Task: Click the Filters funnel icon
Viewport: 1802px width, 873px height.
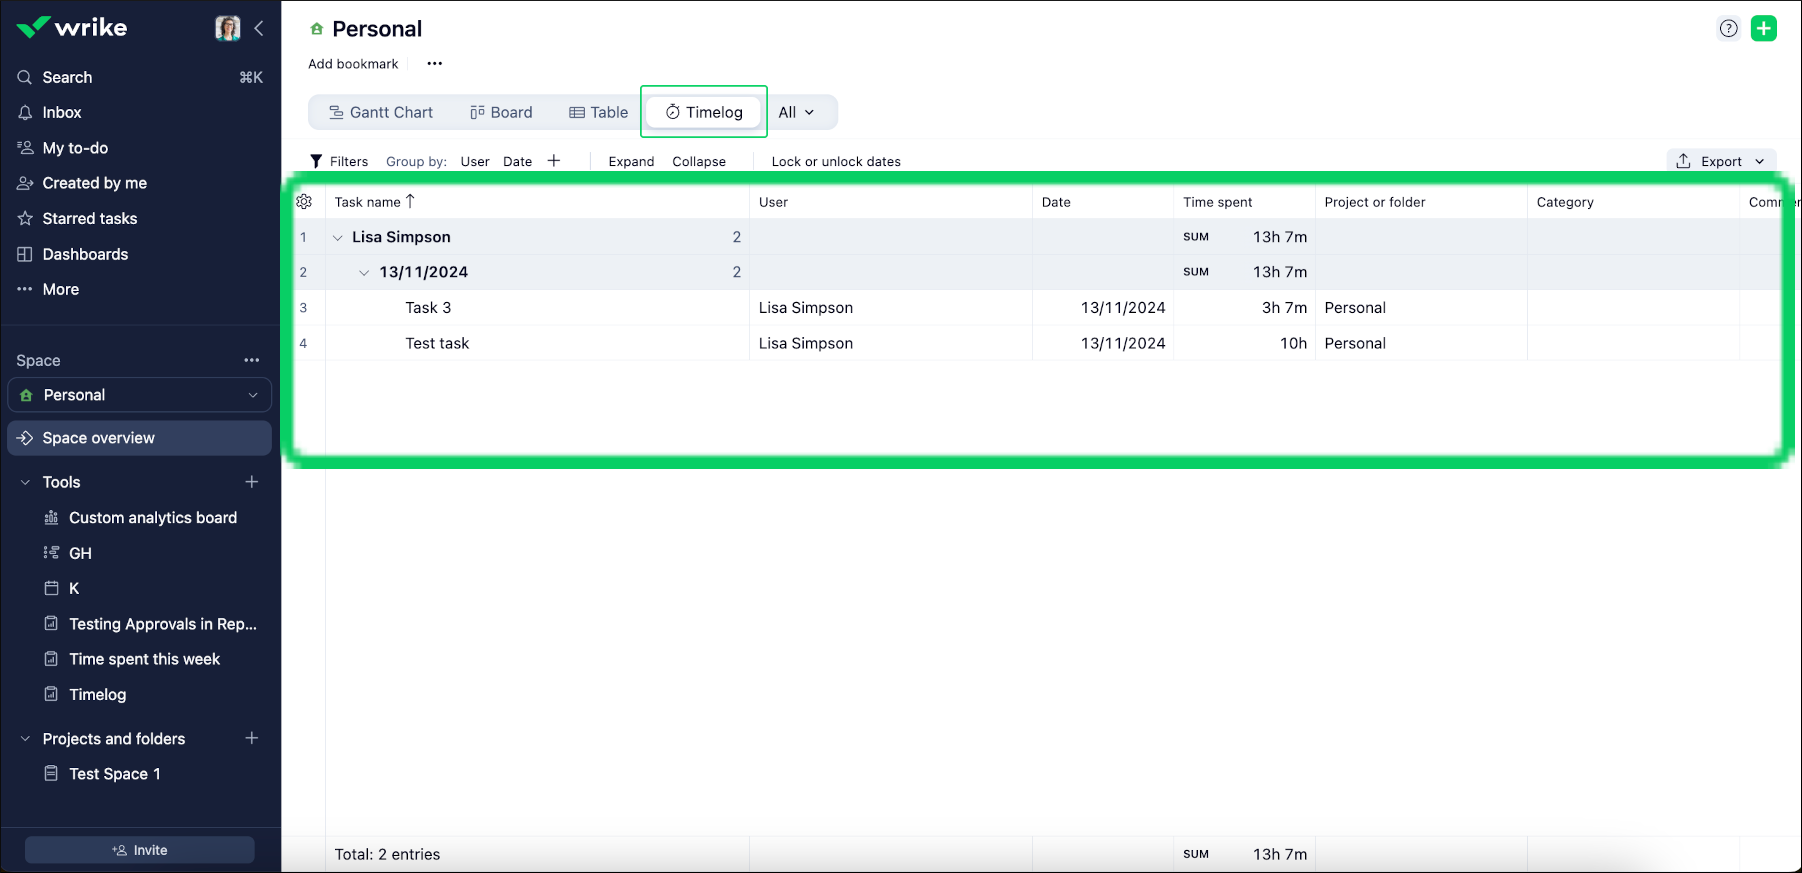Action: [x=317, y=162]
